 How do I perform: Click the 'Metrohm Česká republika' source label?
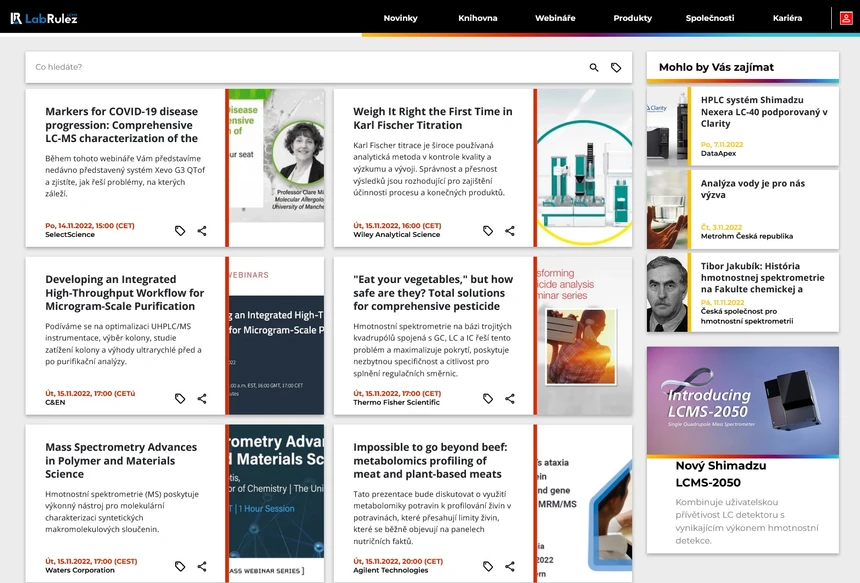[x=746, y=236]
